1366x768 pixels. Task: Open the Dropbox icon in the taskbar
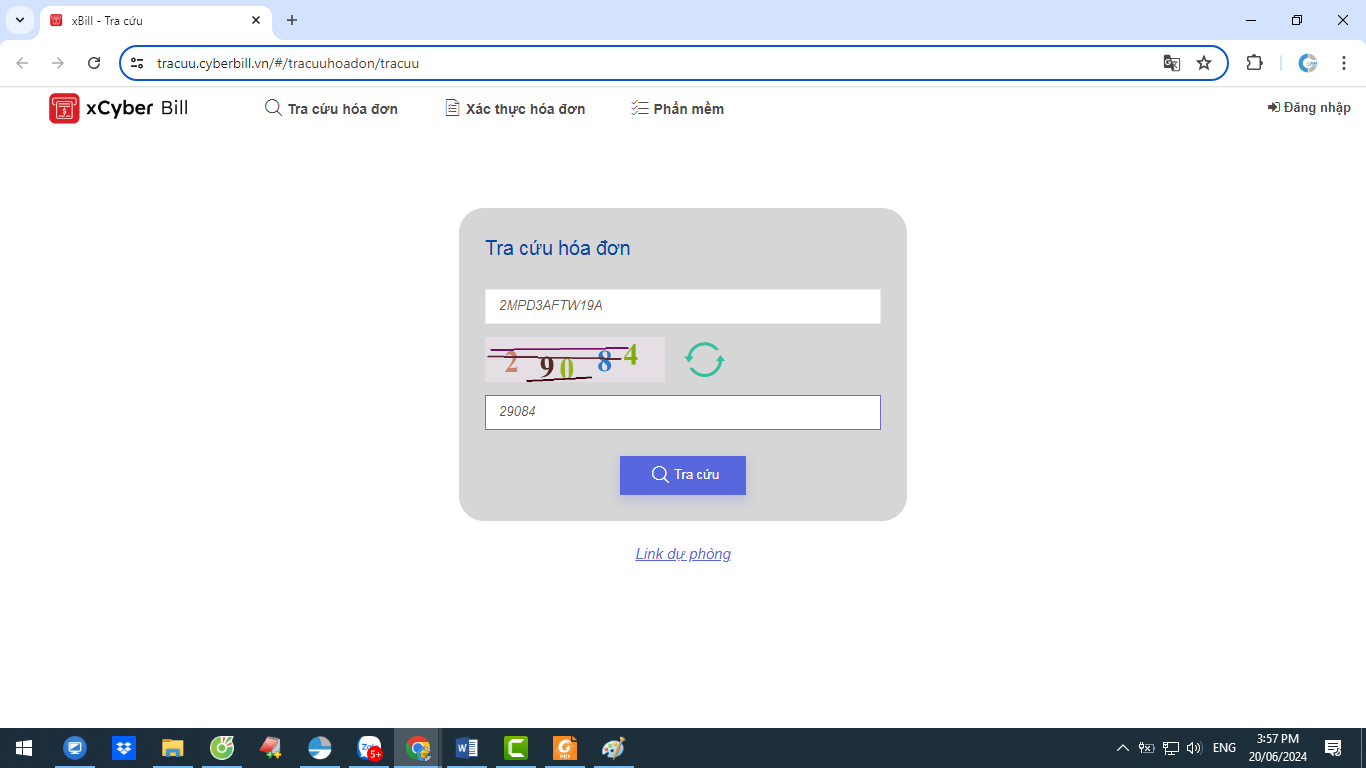pos(123,748)
